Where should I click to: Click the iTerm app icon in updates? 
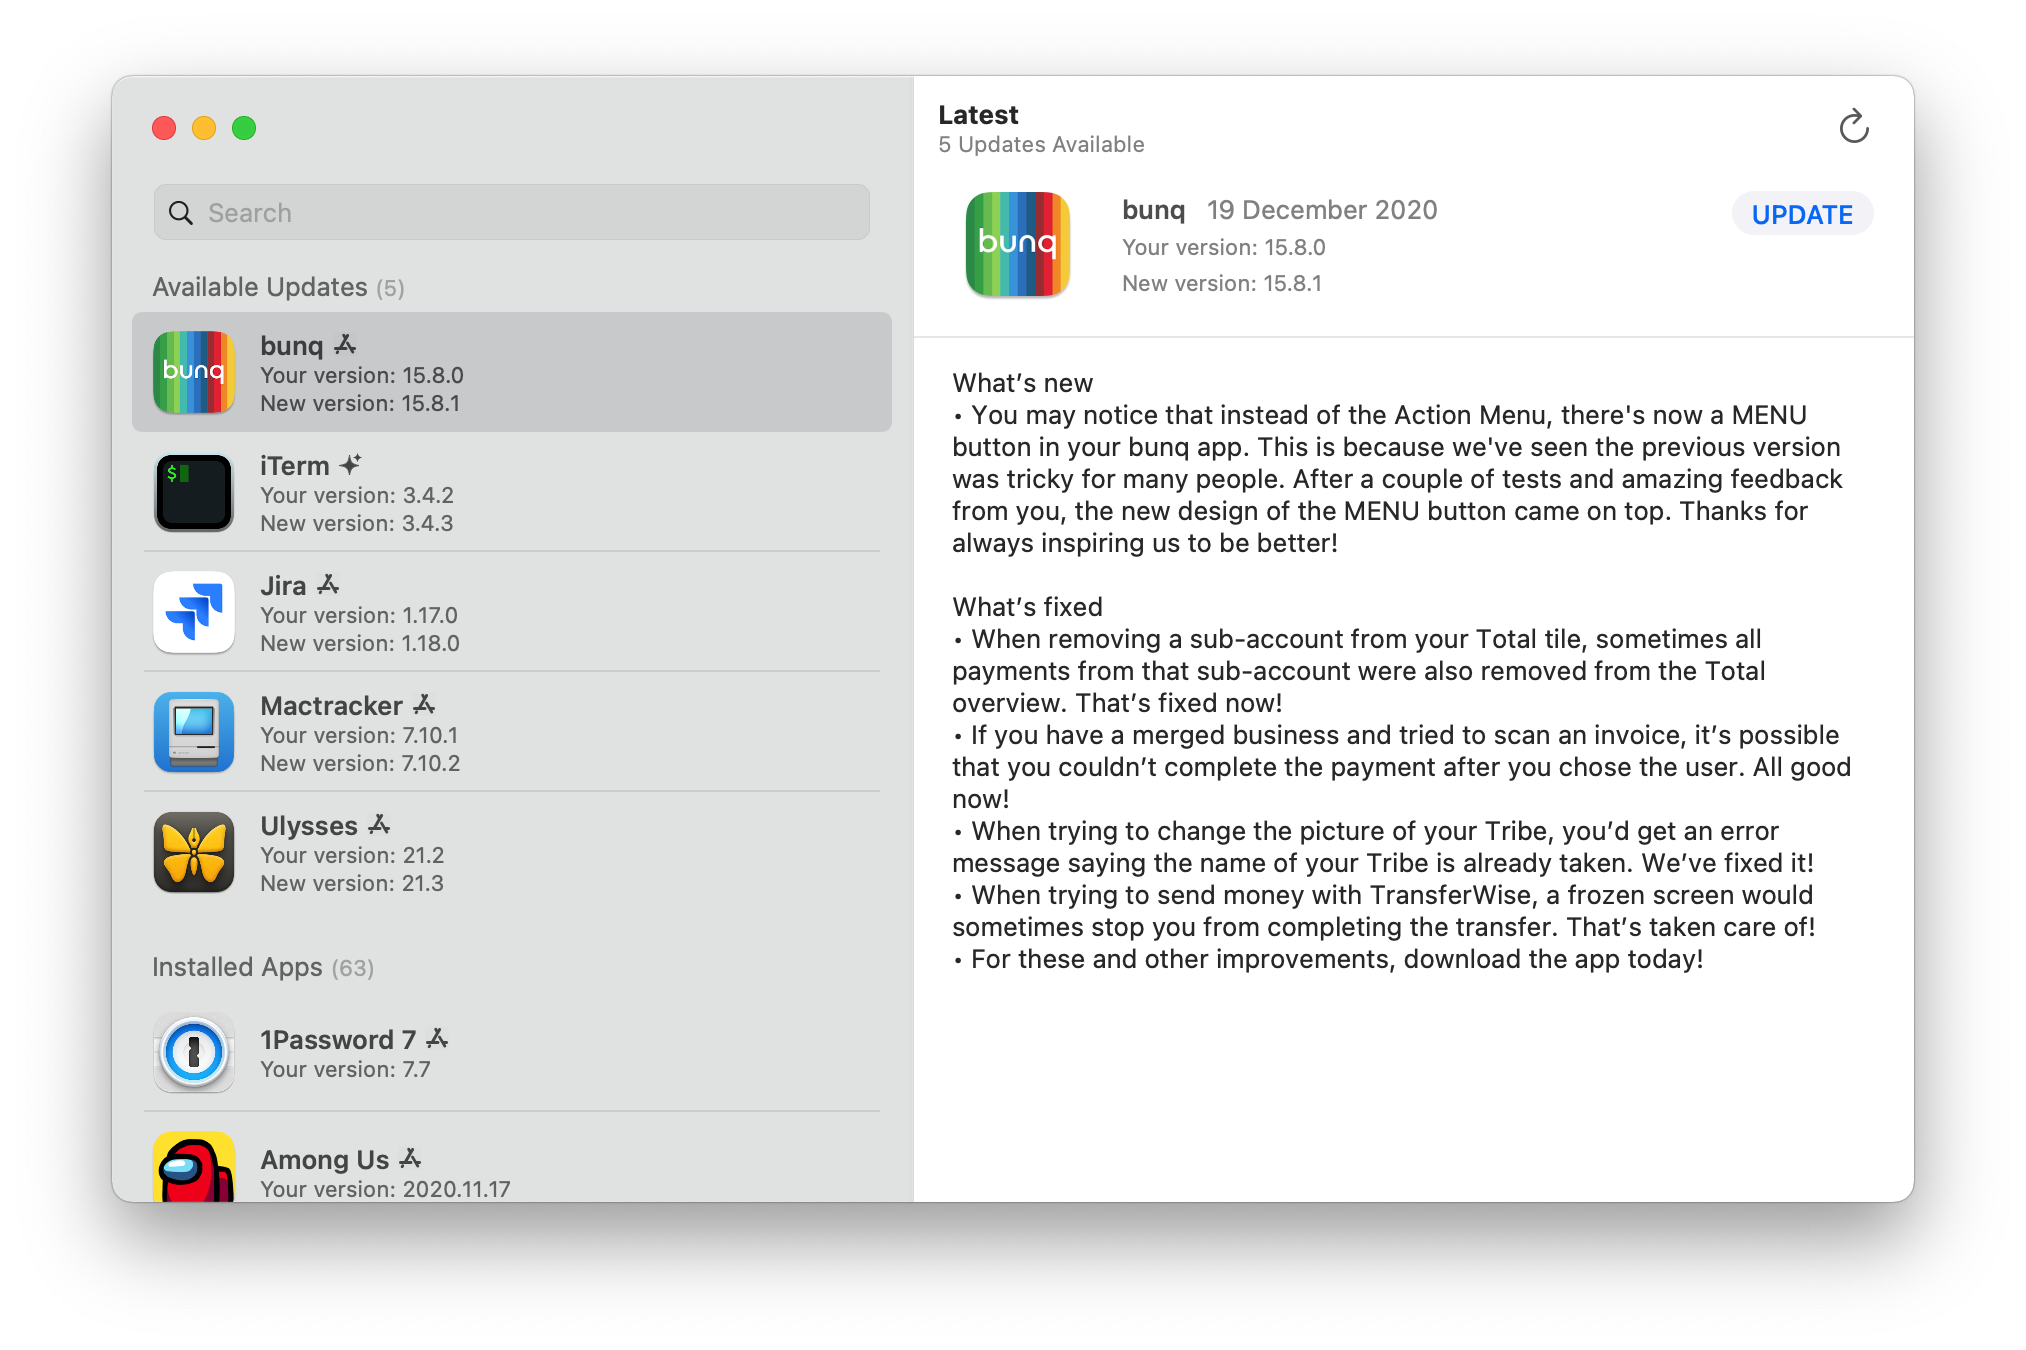point(197,491)
